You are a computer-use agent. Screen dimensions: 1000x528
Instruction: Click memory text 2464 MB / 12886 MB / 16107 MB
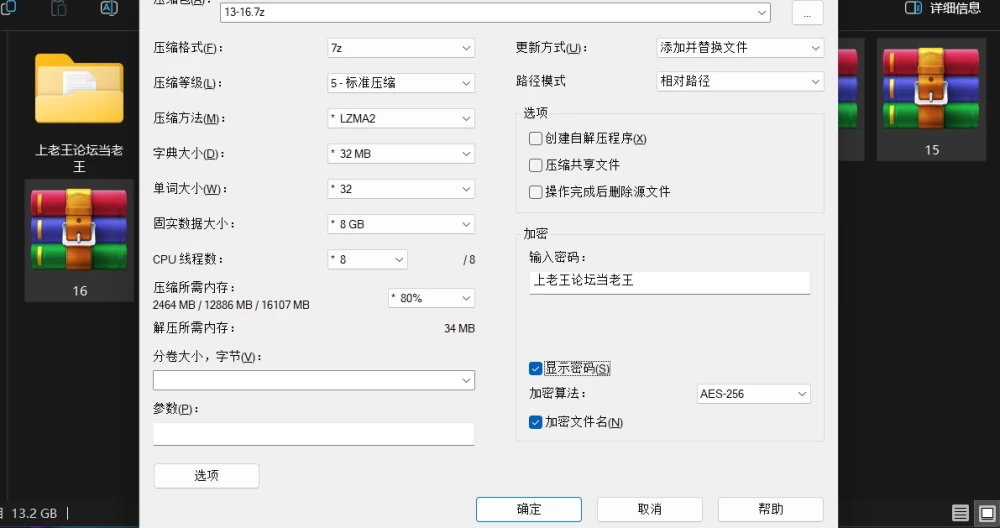tap(231, 305)
